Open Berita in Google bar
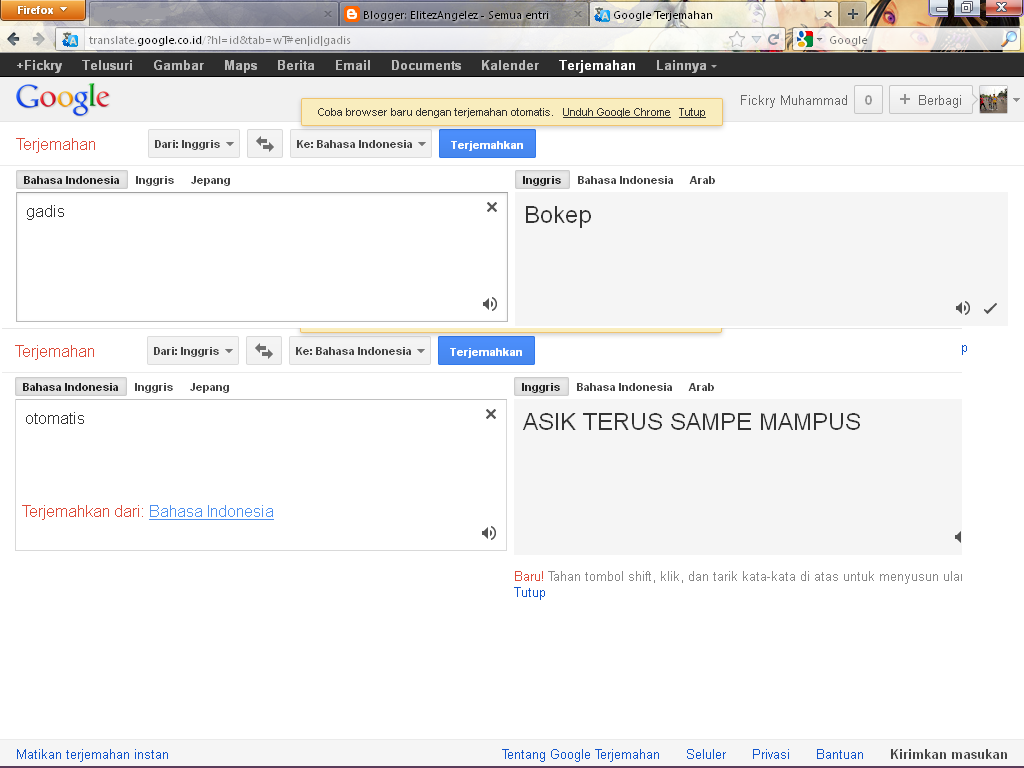 [296, 65]
